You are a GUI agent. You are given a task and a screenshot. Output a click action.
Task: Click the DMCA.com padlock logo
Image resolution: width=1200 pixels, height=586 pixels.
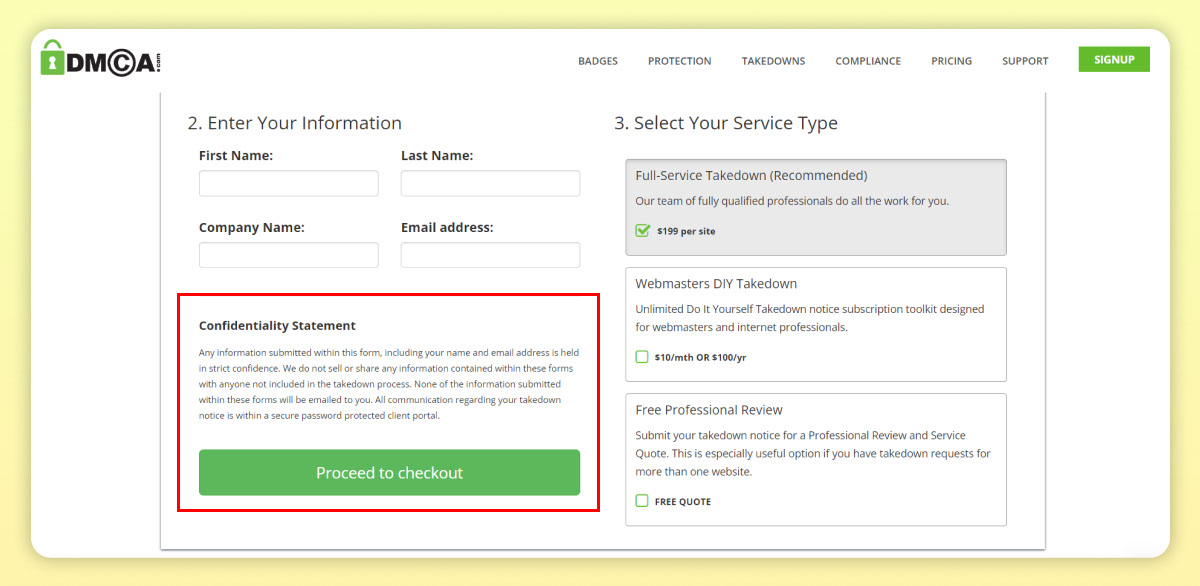coord(100,59)
